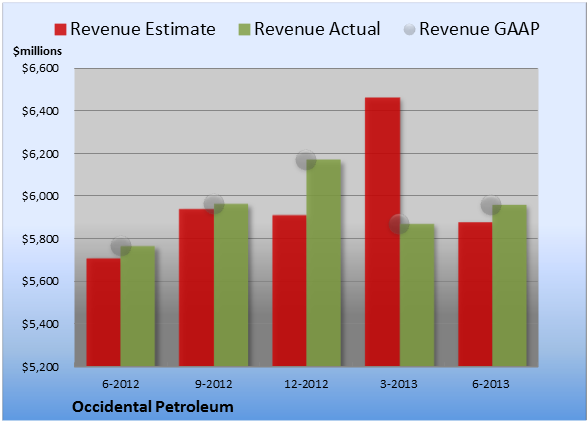
Task: Select the Revenue GAAP legend label
Action: (479, 29)
